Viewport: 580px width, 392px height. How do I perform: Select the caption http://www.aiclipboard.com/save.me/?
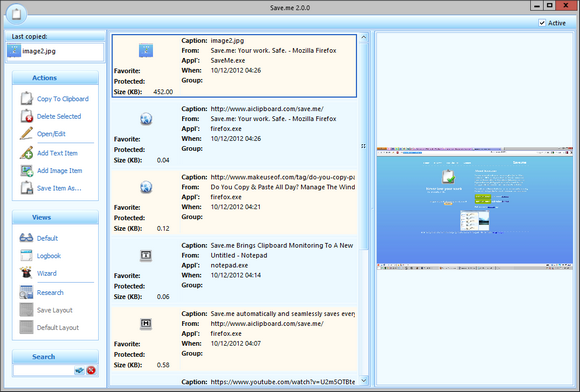coord(267,109)
